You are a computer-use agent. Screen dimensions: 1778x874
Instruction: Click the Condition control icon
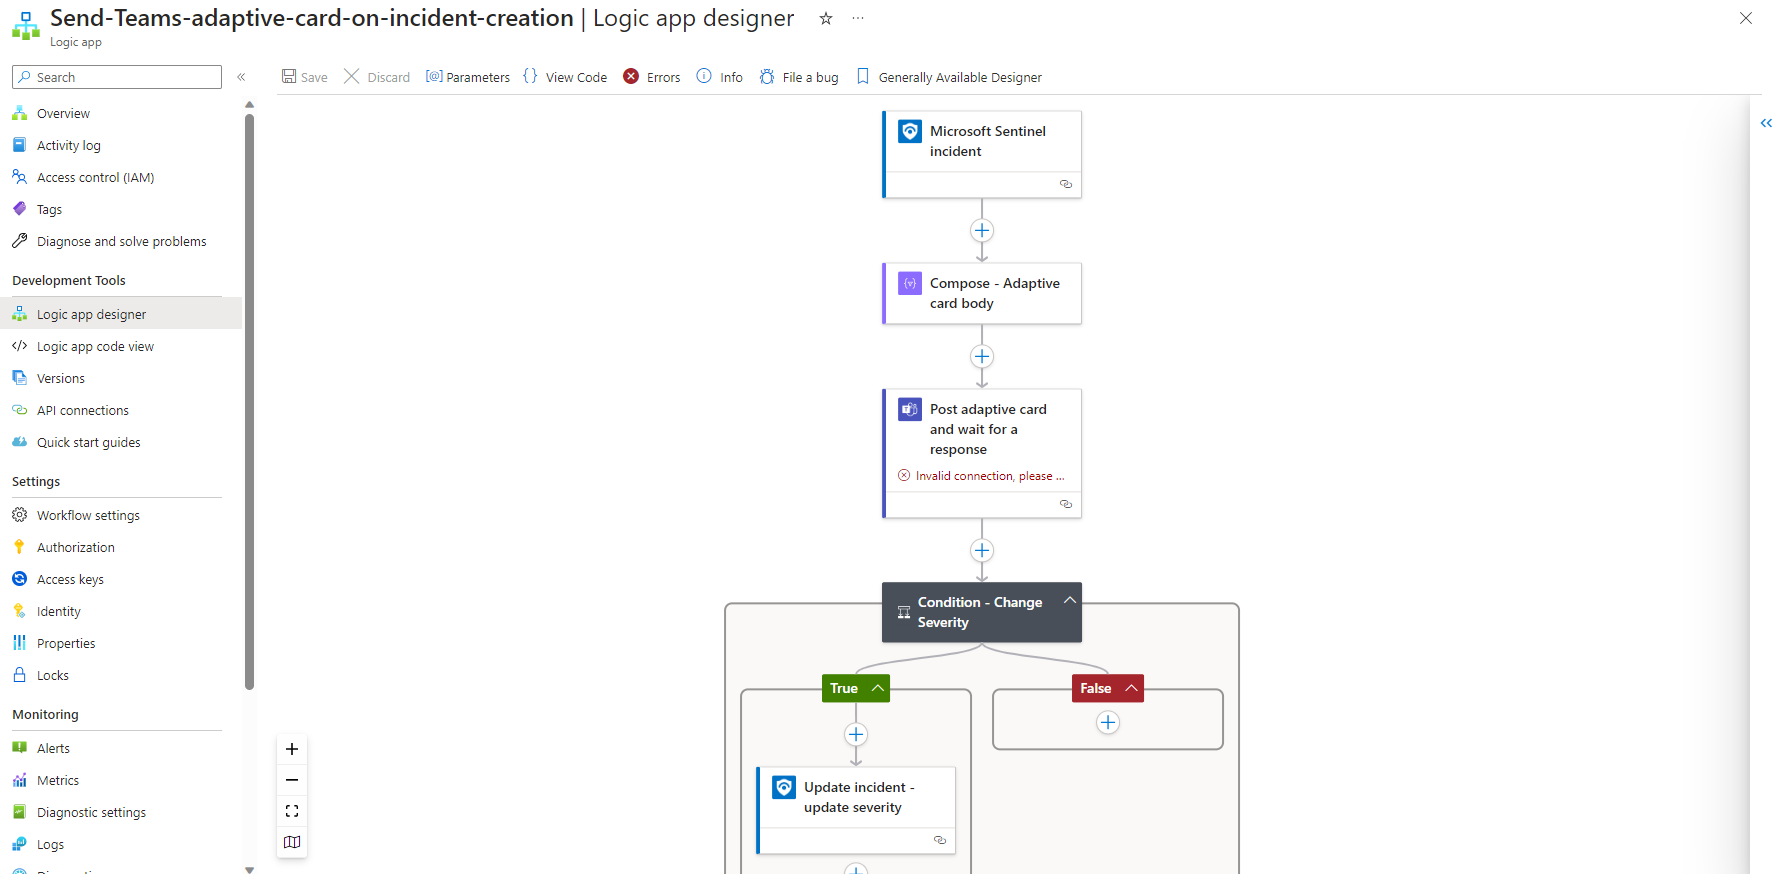pyautogui.click(x=904, y=612)
